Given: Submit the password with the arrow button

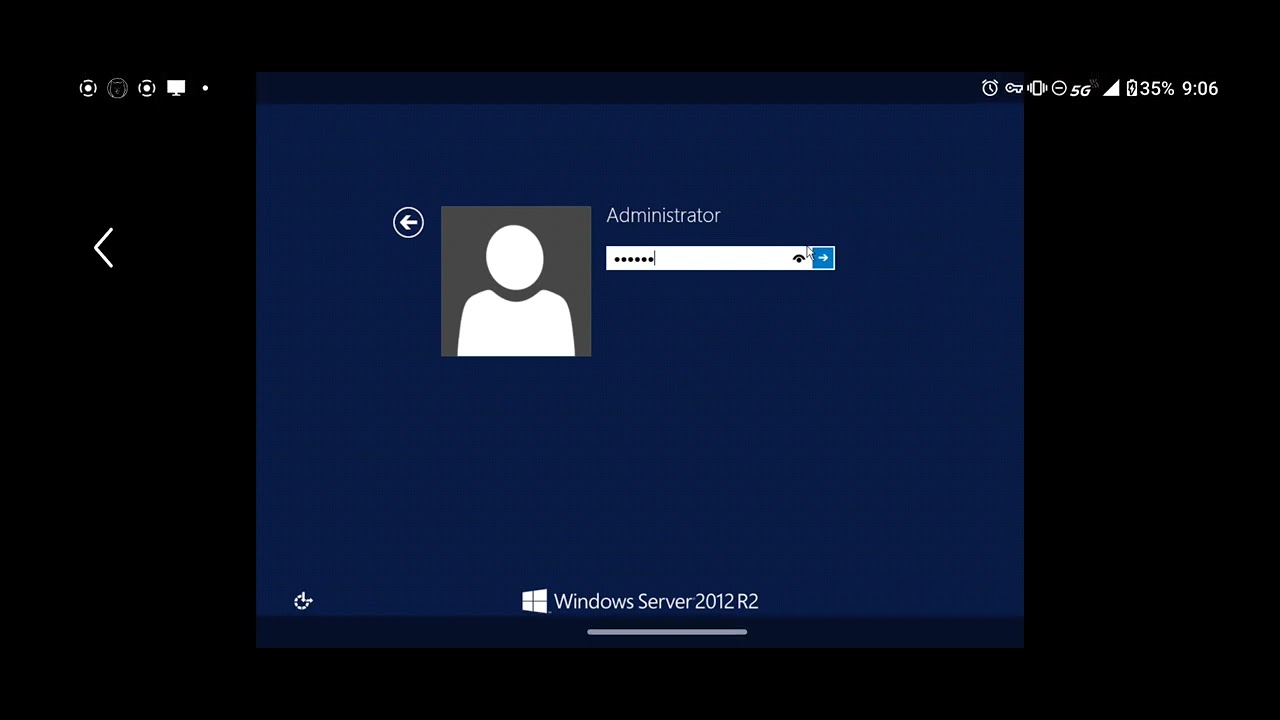Looking at the screenshot, I should pyautogui.click(x=823, y=258).
